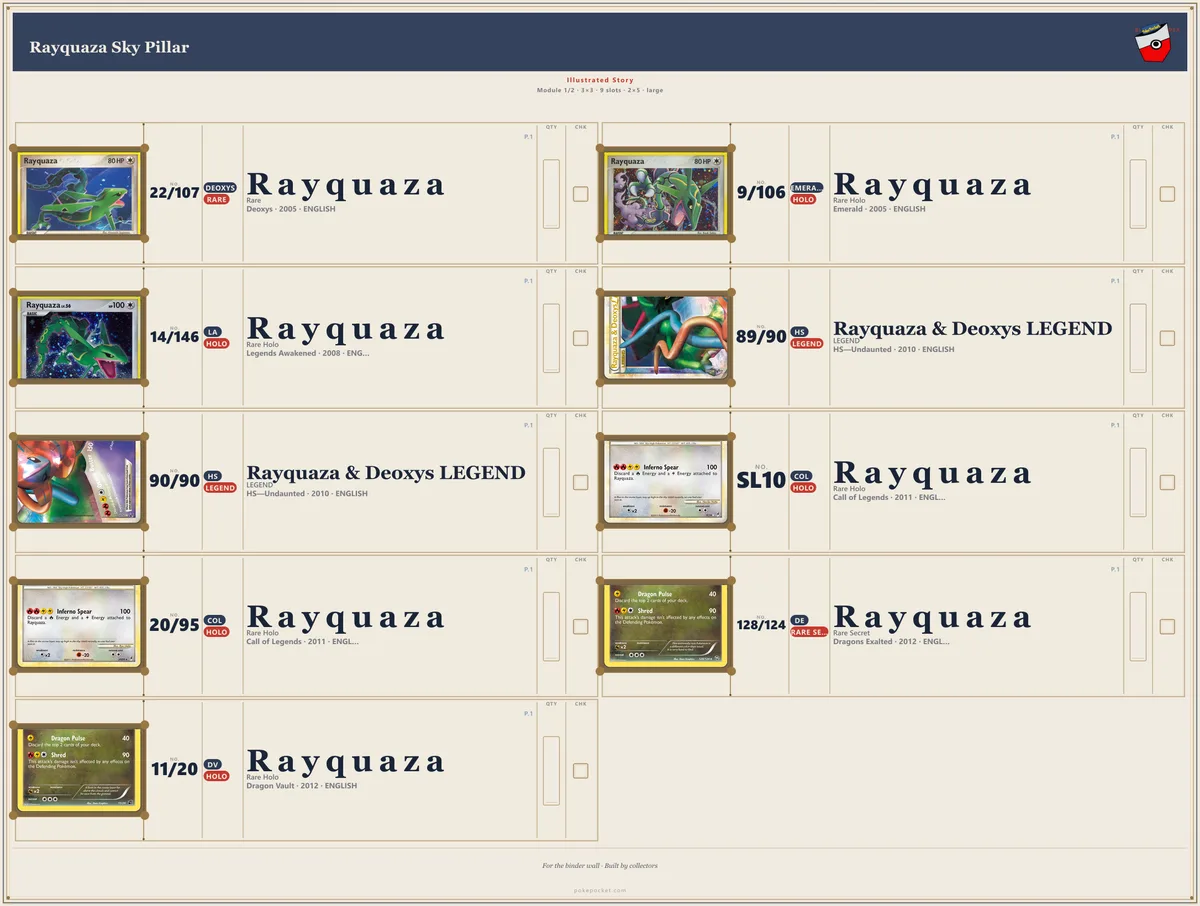Open the 128/124 Dragons Exalted card thumbnail
1200x906 pixels.
point(666,626)
